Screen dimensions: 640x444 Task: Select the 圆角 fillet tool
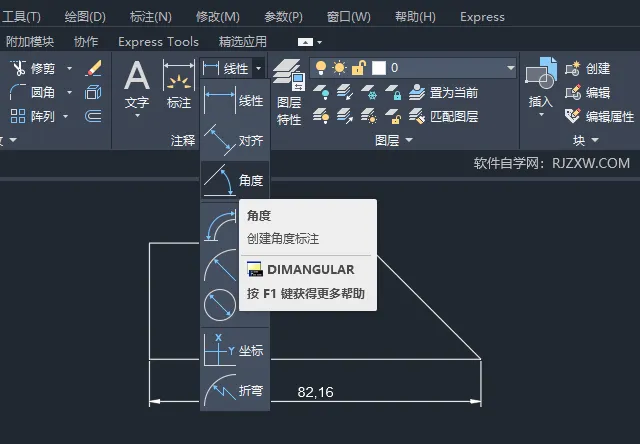pos(33,92)
